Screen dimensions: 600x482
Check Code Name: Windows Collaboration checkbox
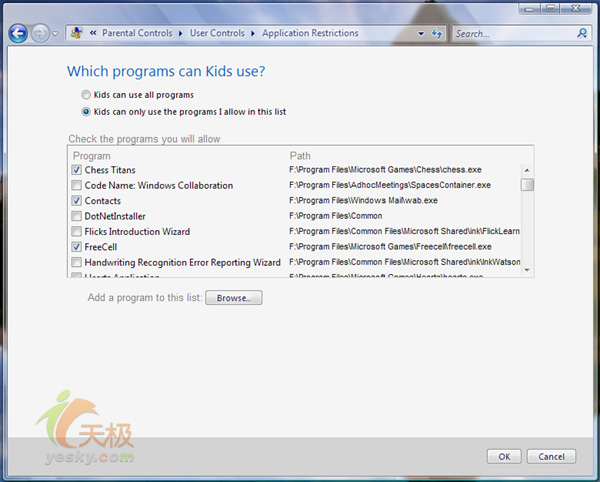pos(77,185)
